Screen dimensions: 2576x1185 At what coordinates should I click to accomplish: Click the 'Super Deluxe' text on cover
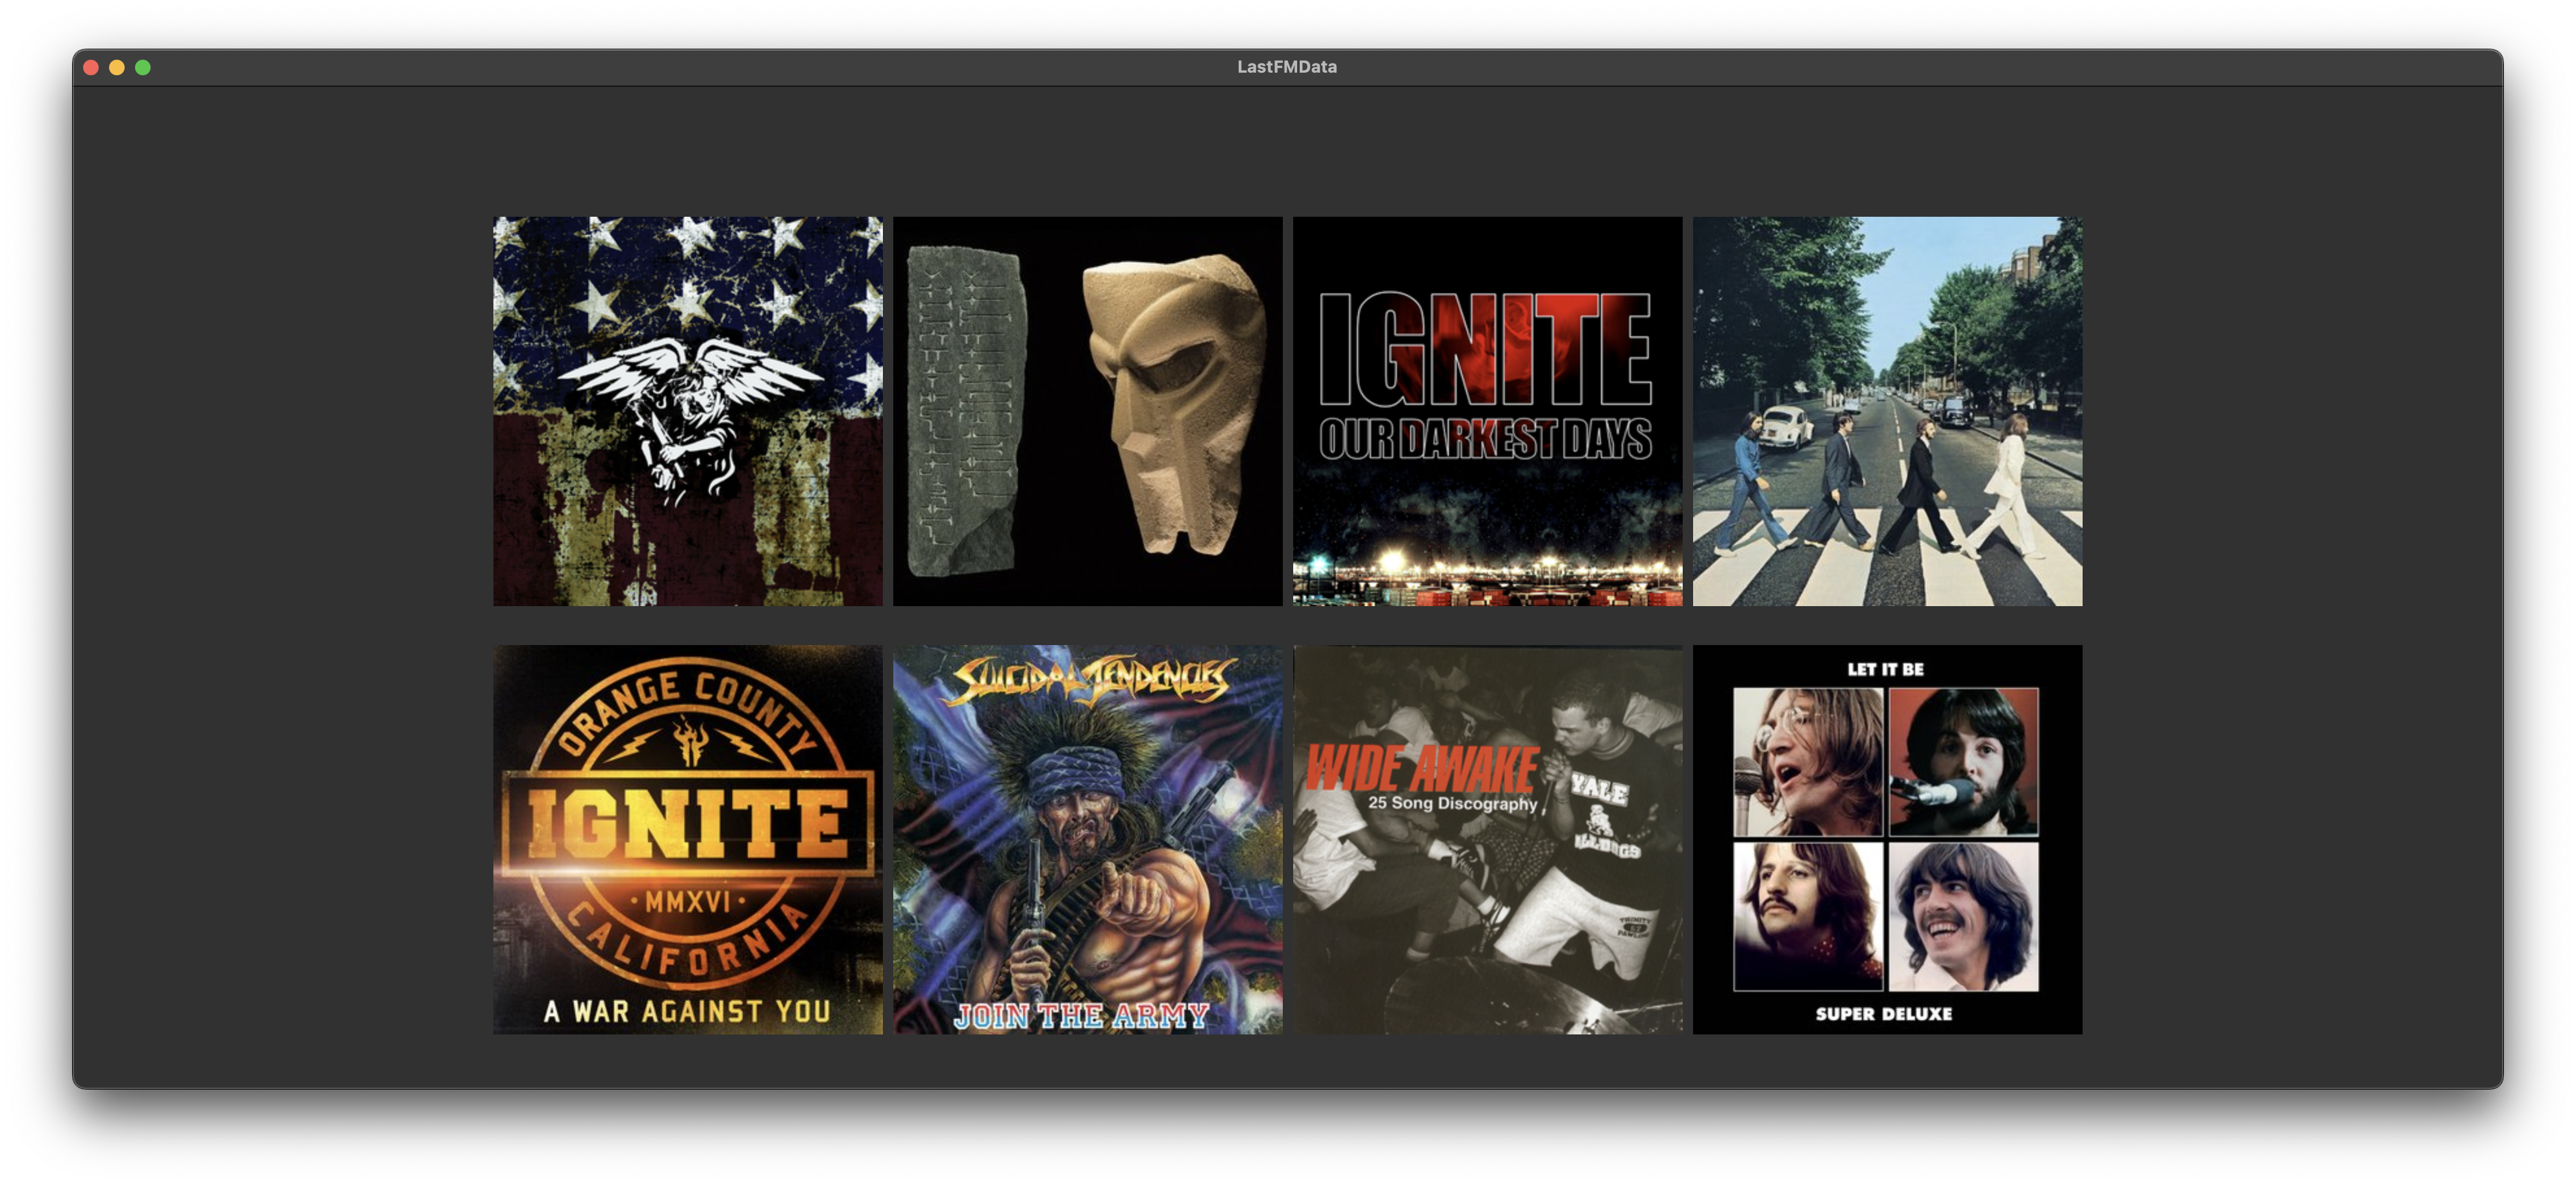pos(1884,1013)
